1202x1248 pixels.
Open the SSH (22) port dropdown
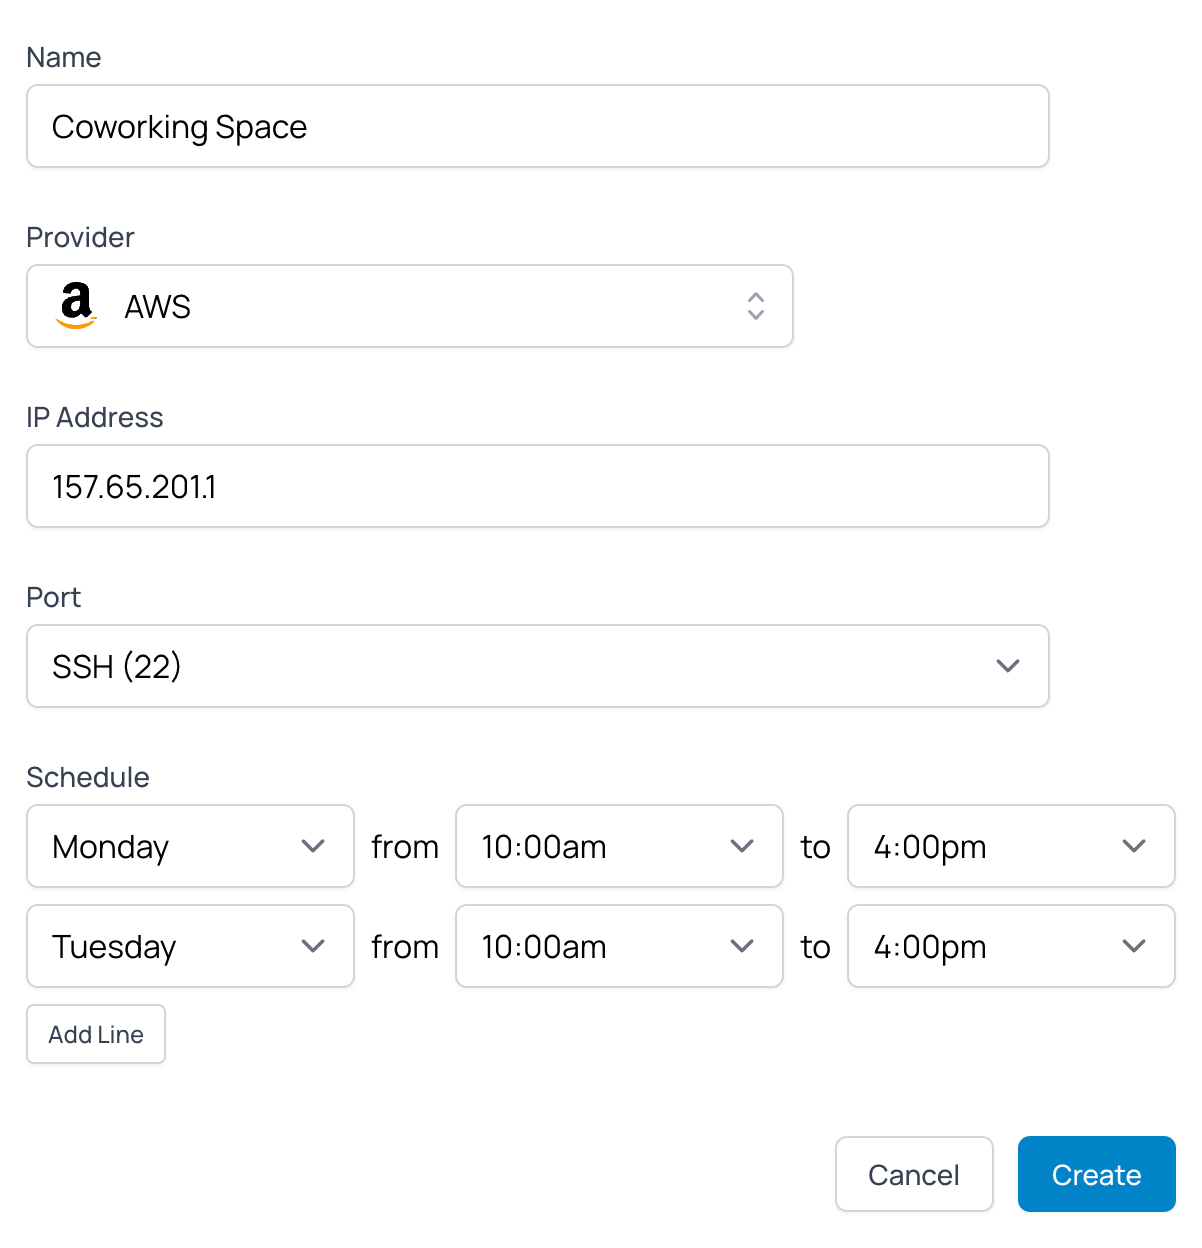pyautogui.click(x=538, y=666)
